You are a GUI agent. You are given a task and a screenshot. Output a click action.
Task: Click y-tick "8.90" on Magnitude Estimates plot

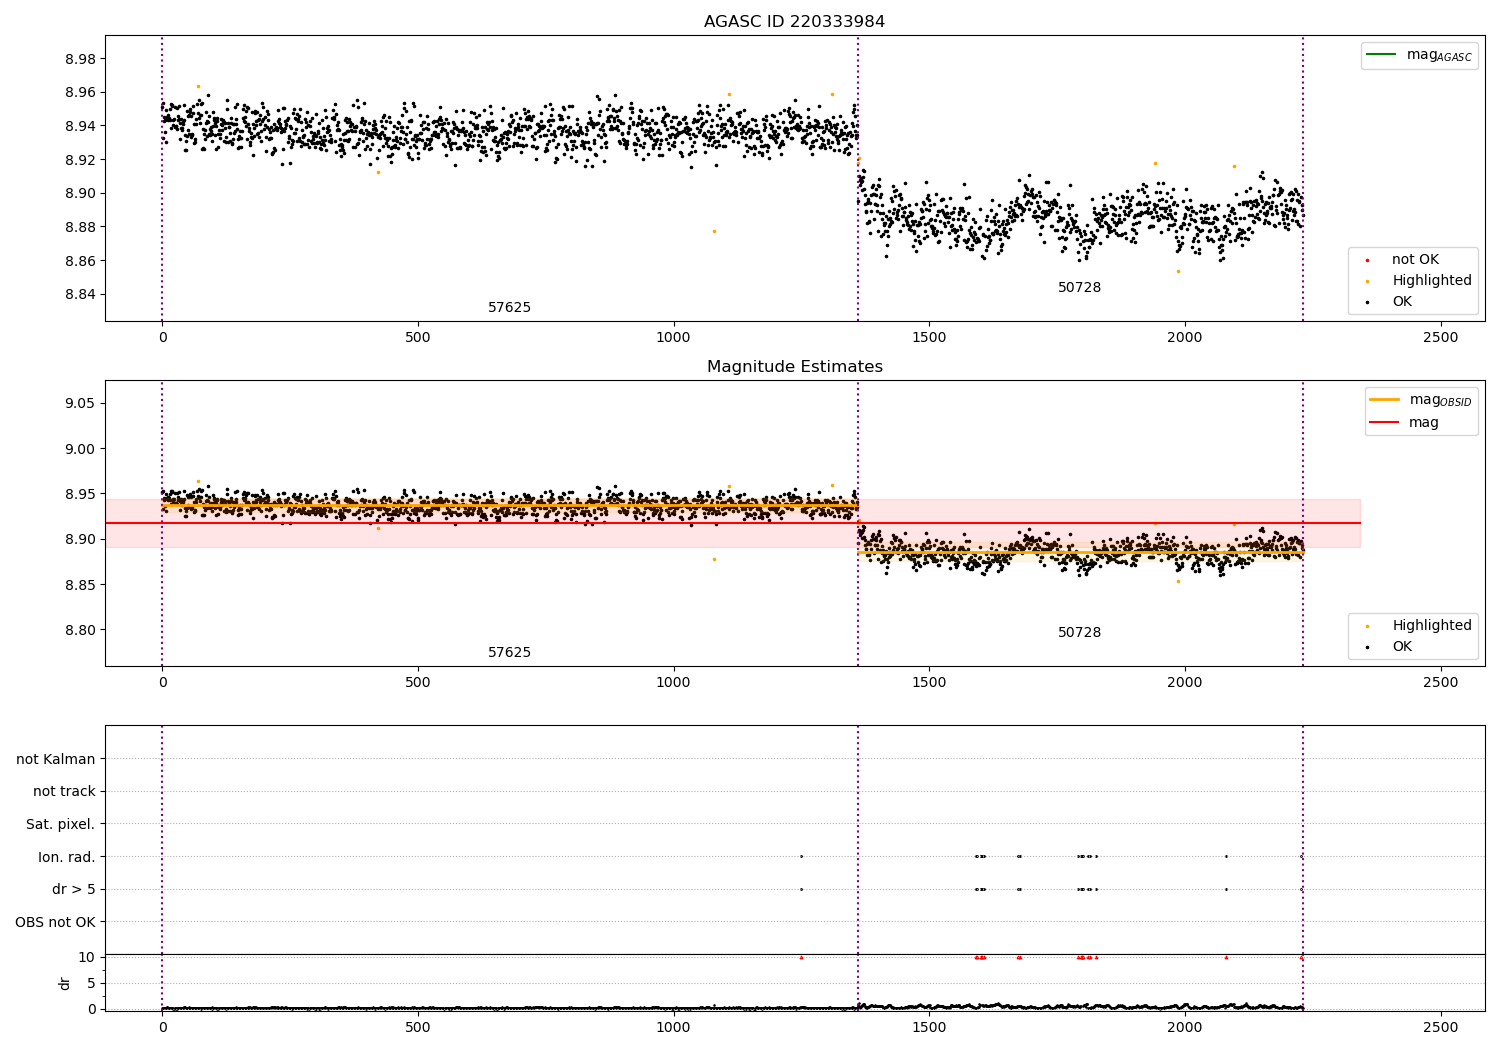(79, 540)
